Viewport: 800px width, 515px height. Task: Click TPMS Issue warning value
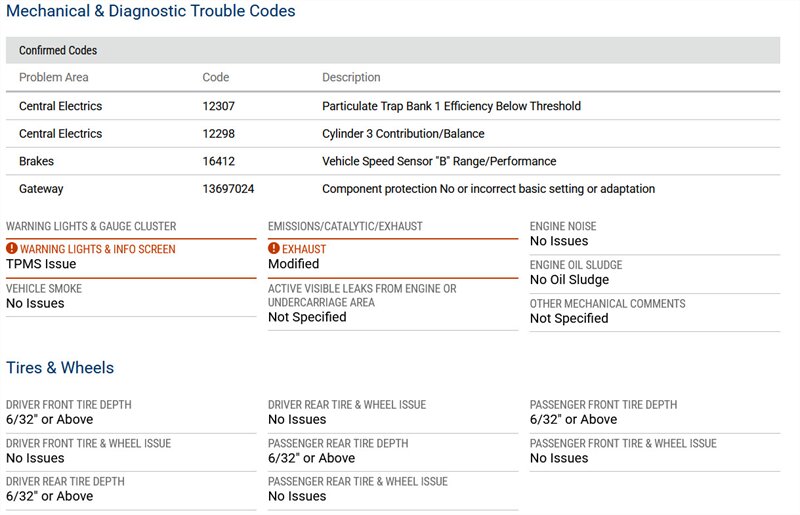(x=41, y=264)
